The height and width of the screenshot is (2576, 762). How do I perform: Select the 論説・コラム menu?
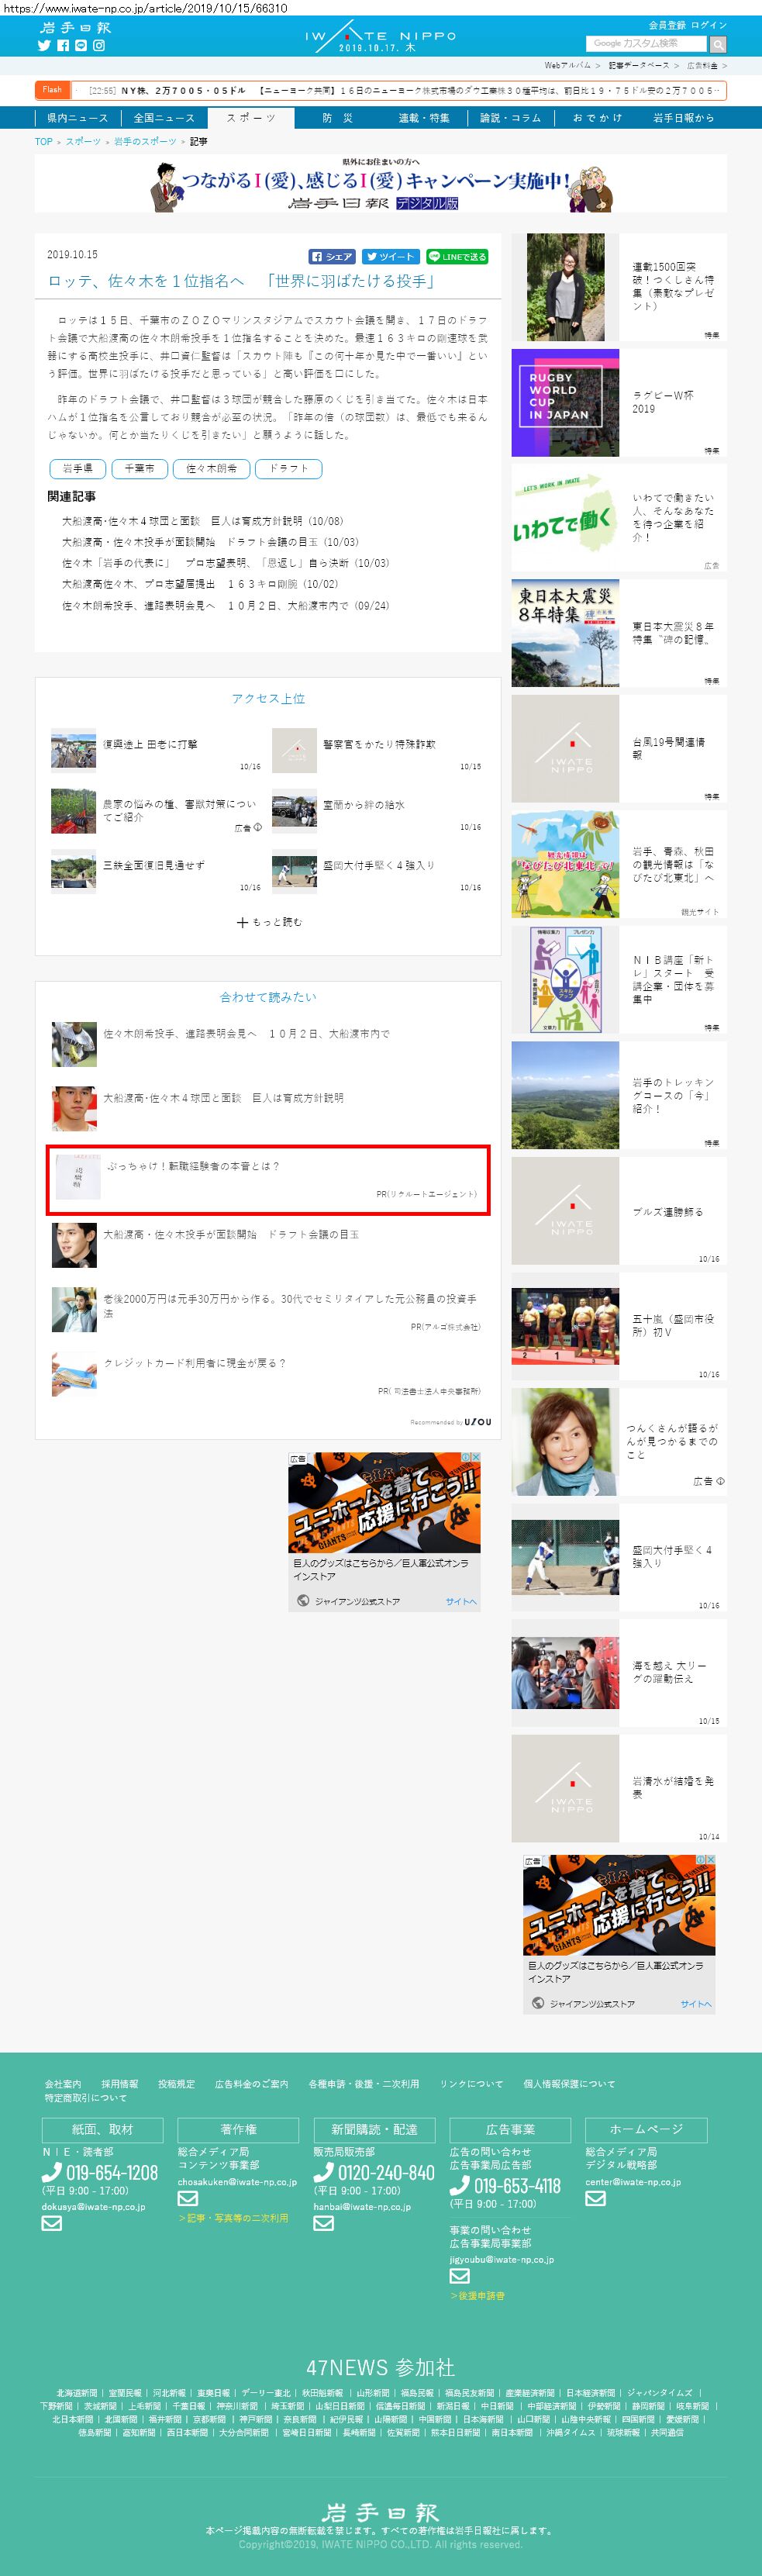pos(510,118)
